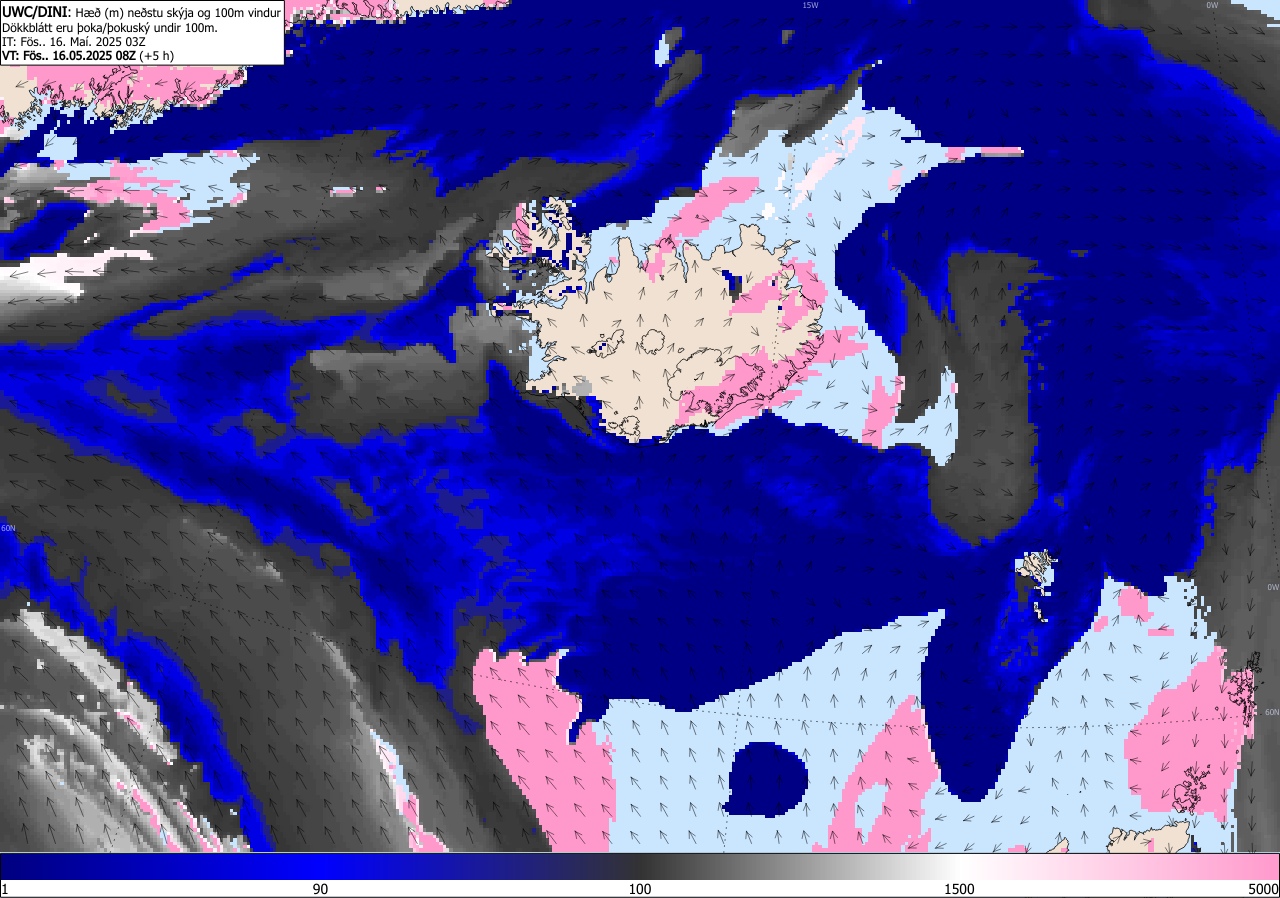Image resolution: width=1280 pixels, height=898 pixels.
Task: Click the color scale label "5000"
Action: (x=1263, y=889)
